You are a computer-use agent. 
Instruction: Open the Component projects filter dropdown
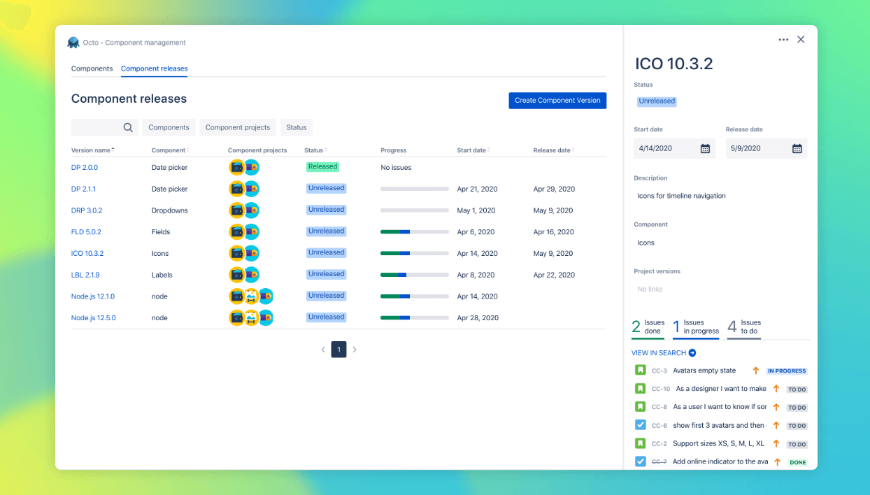237,128
